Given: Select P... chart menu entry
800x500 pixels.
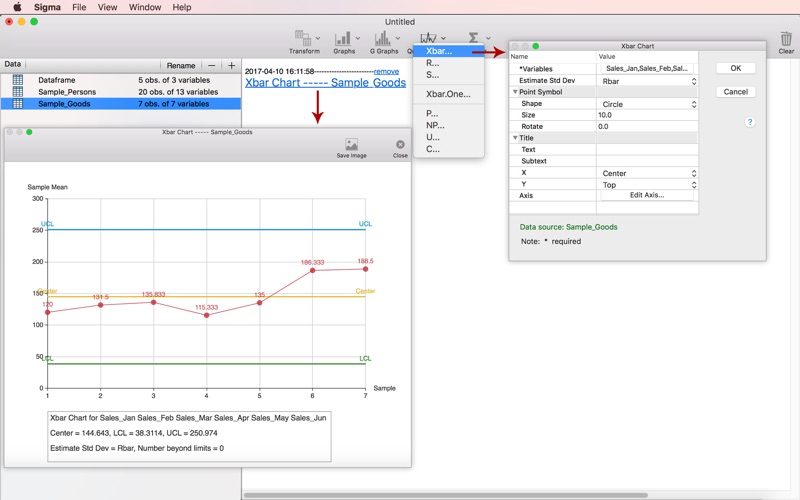Looking at the screenshot, I should pyautogui.click(x=448, y=113).
